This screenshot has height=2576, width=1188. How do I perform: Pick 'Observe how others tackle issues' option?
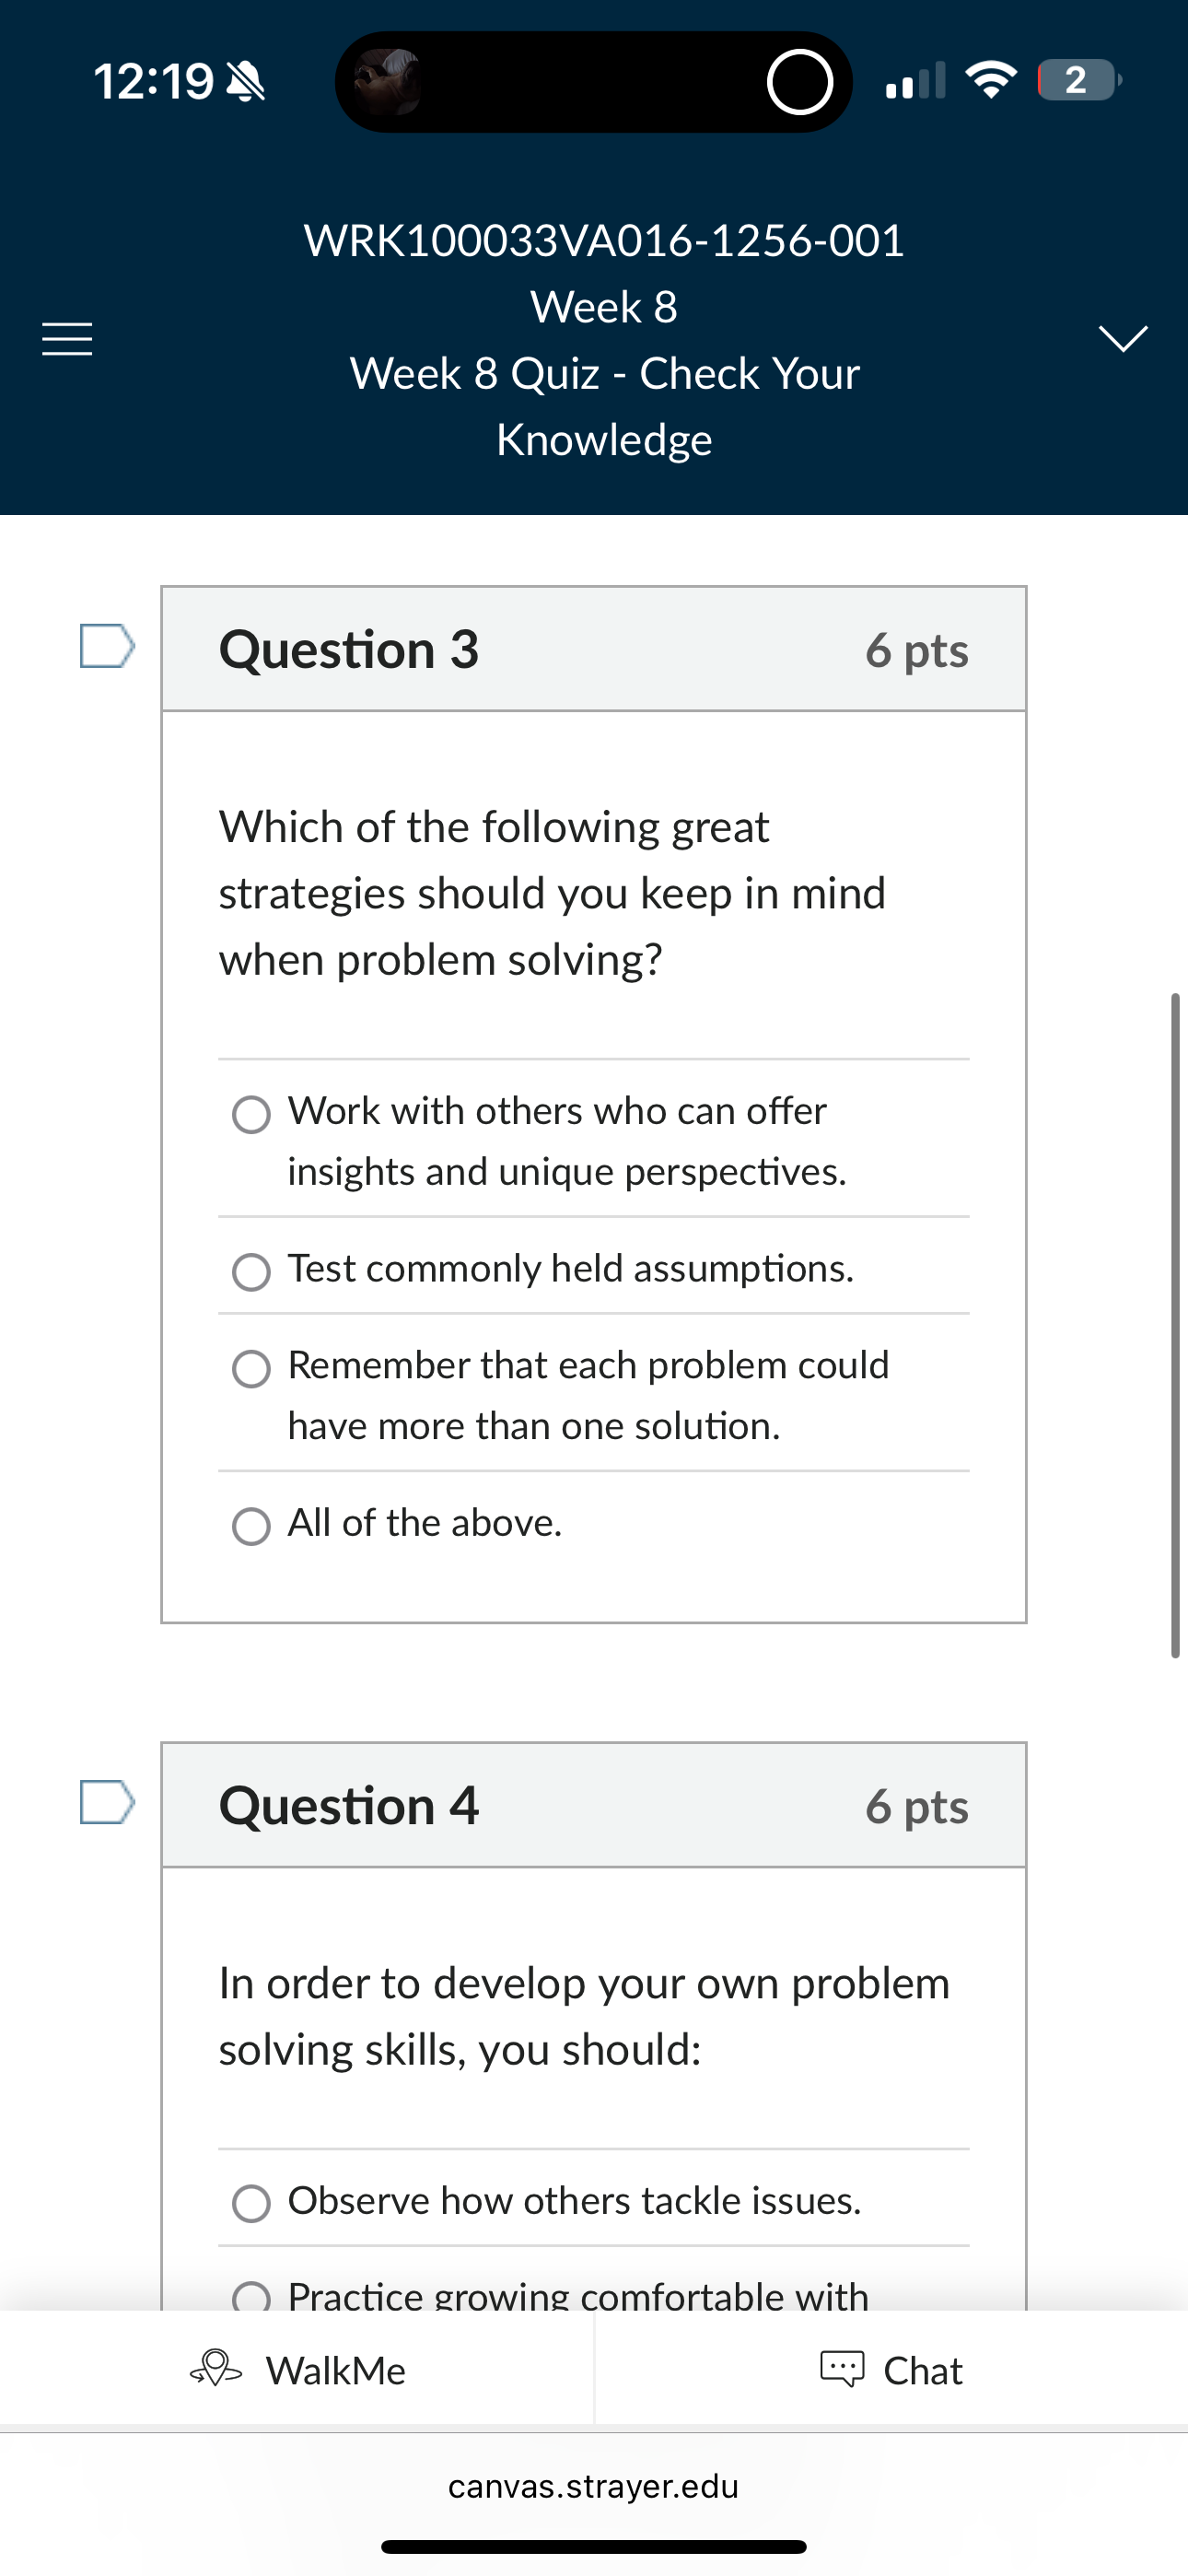(251, 2203)
